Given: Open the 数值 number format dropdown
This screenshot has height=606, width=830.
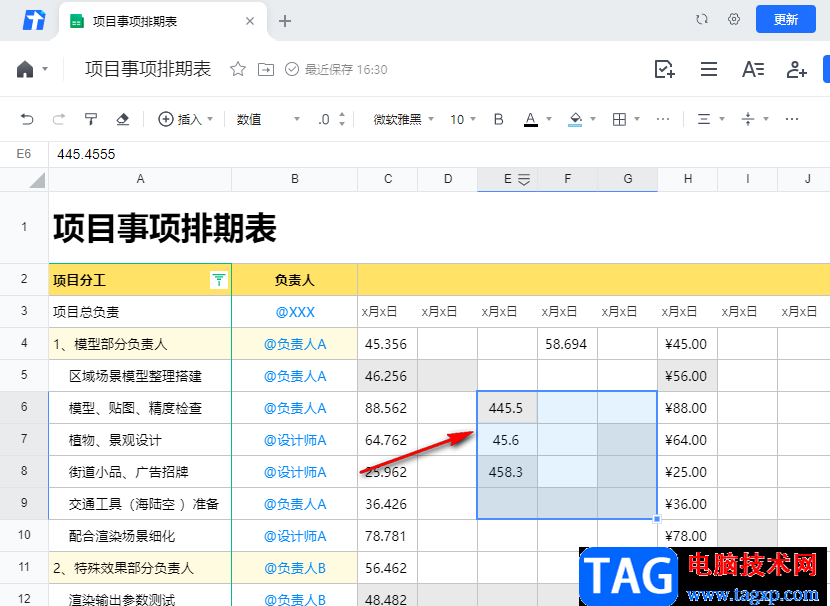Looking at the screenshot, I should point(268,119).
